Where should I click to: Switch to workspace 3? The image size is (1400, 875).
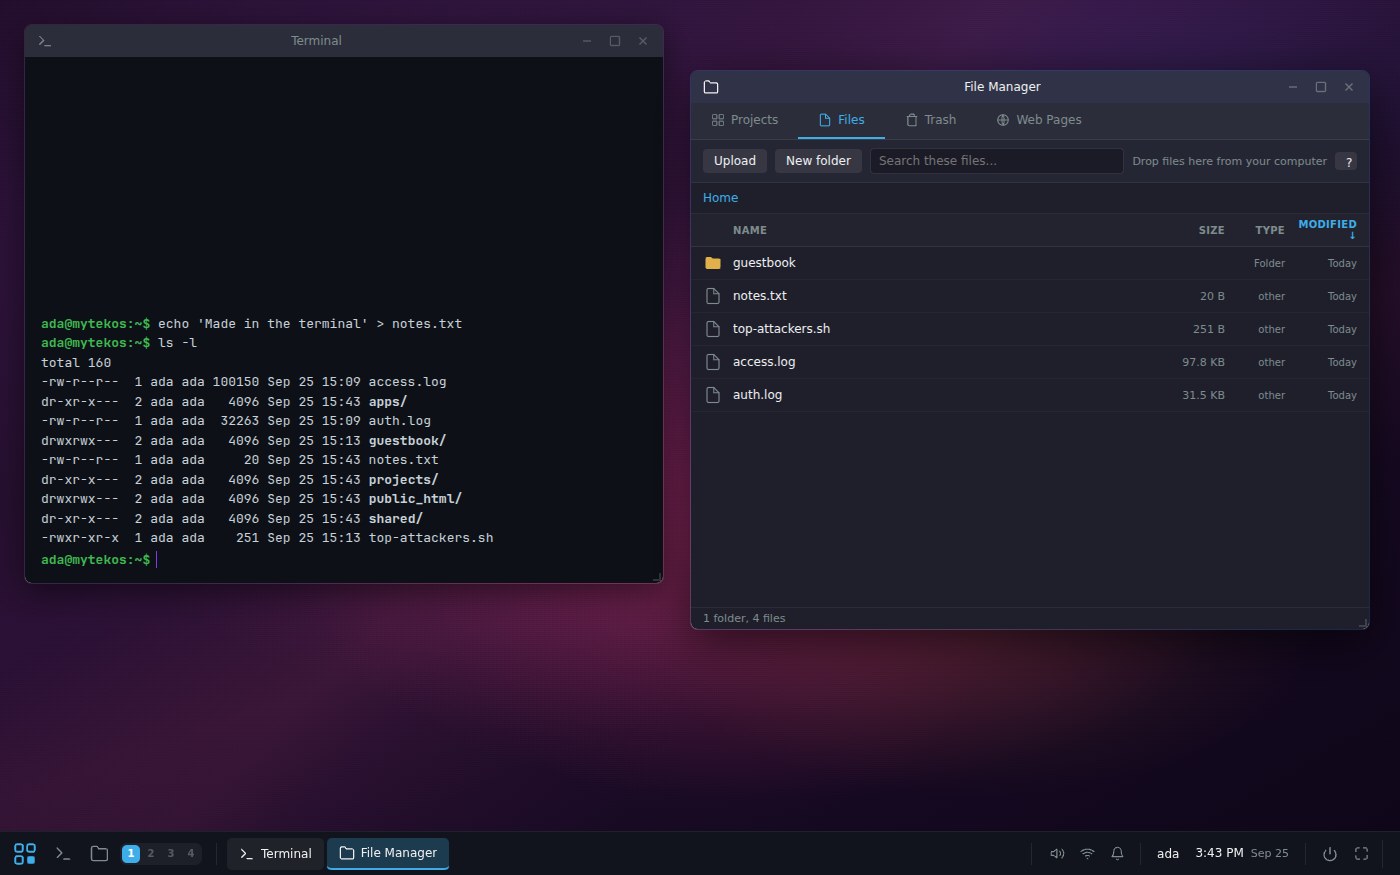(x=171, y=853)
